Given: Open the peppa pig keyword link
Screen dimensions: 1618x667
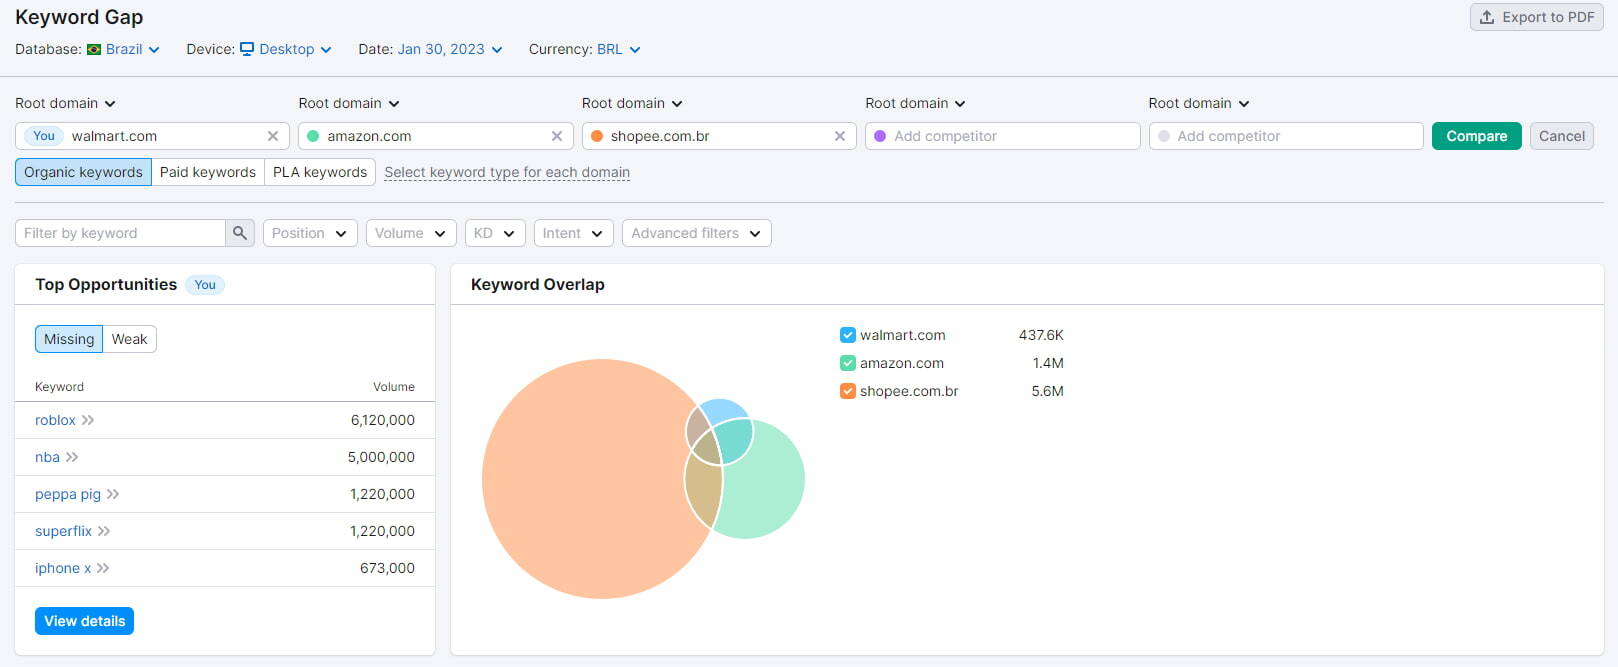Looking at the screenshot, I should (68, 494).
